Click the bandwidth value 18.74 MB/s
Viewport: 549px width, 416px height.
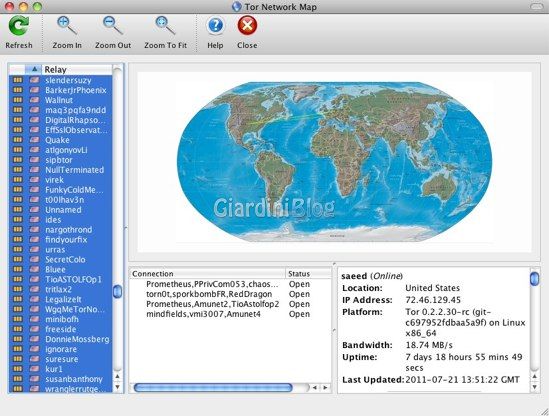[x=429, y=345]
